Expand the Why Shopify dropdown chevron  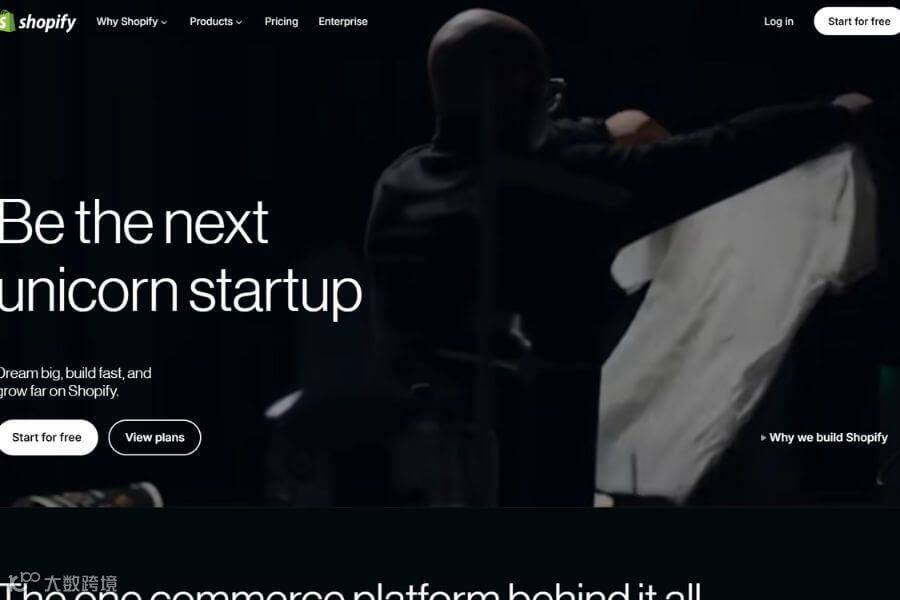(164, 22)
